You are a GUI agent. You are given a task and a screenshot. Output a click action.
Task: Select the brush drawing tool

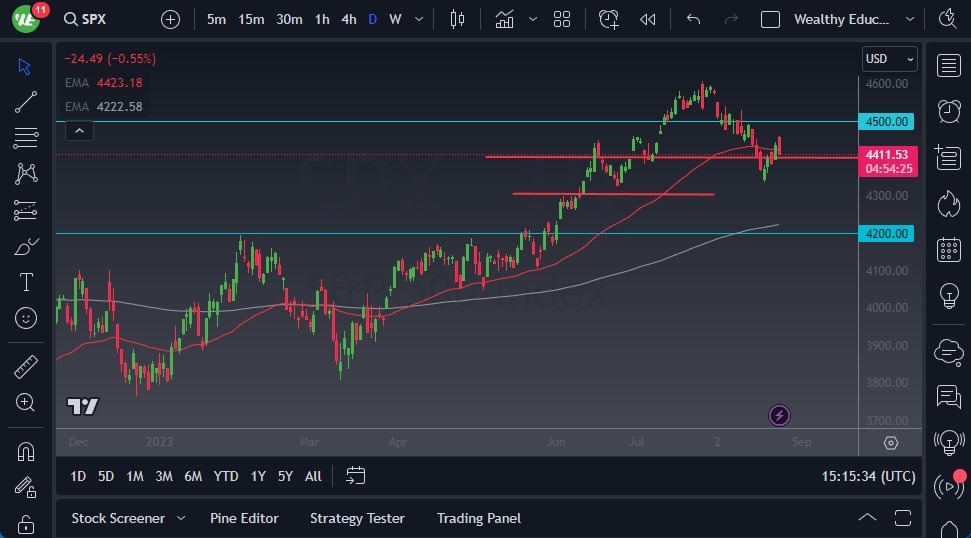pos(26,246)
